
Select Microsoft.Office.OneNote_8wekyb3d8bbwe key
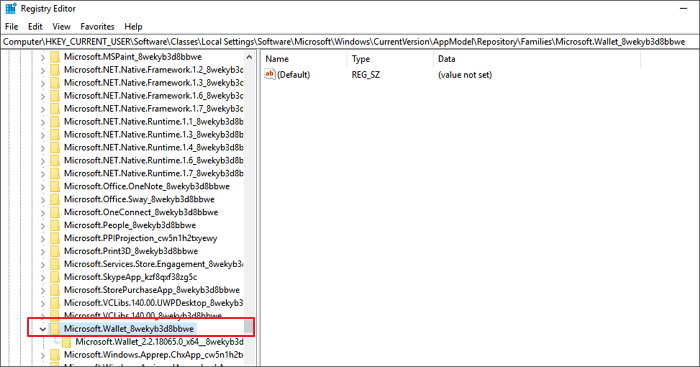(x=147, y=187)
